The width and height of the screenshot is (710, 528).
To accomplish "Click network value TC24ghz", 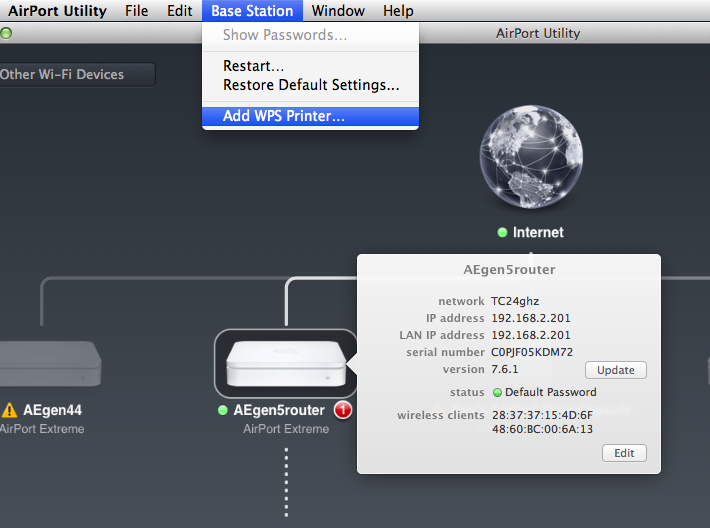I will click(x=515, y=301).
